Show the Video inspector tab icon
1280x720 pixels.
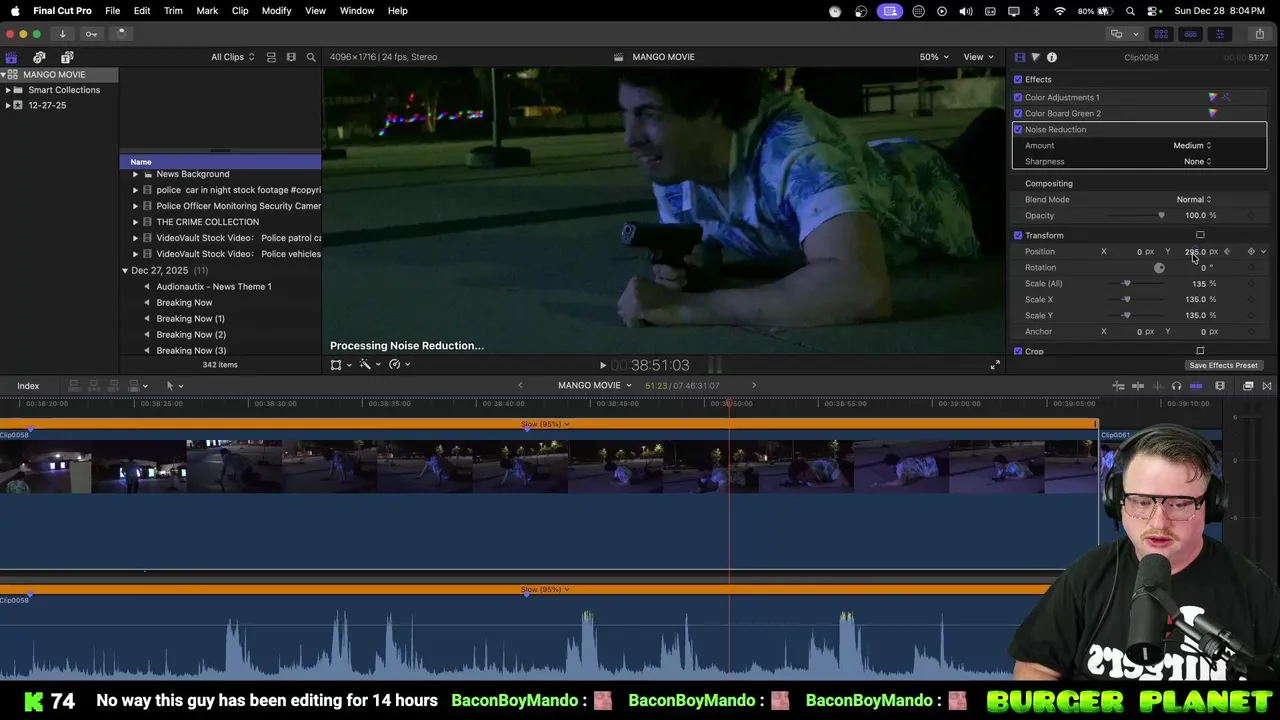[1020, 57]
